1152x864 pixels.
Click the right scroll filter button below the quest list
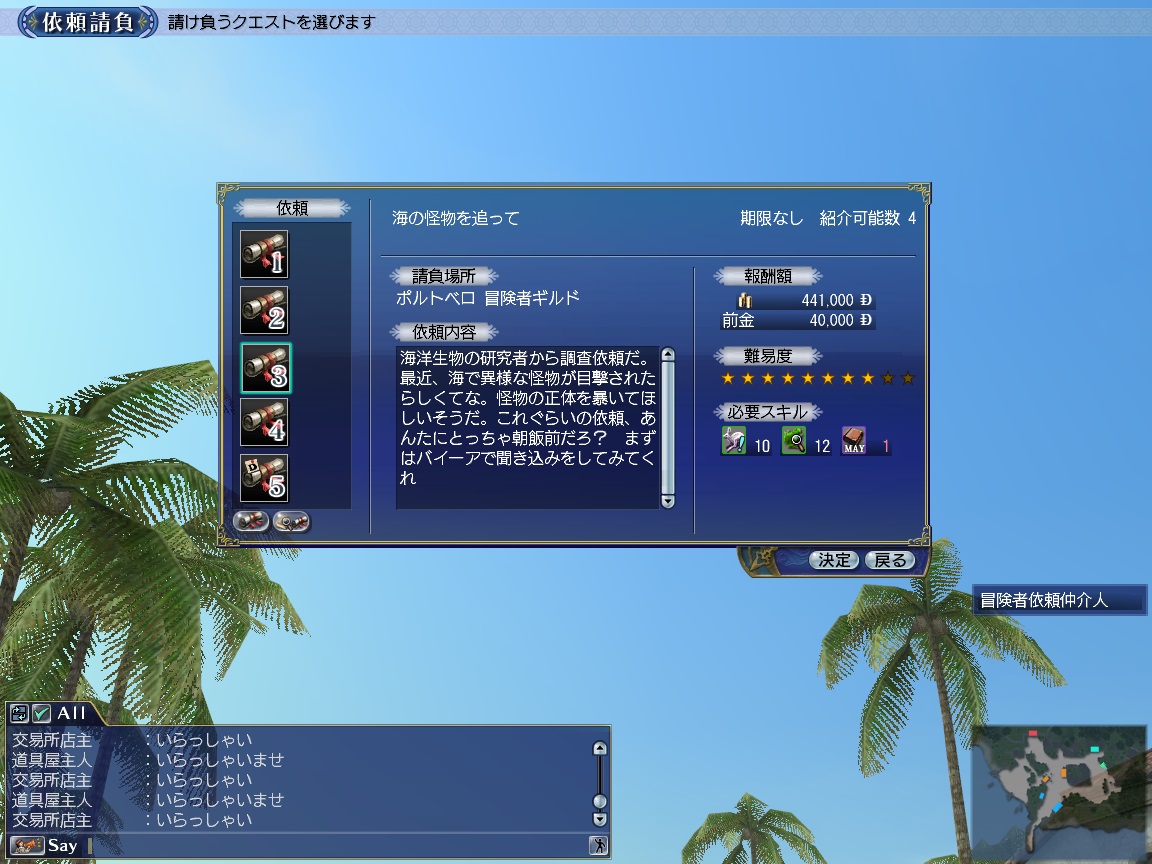click(x=291, y=521)
